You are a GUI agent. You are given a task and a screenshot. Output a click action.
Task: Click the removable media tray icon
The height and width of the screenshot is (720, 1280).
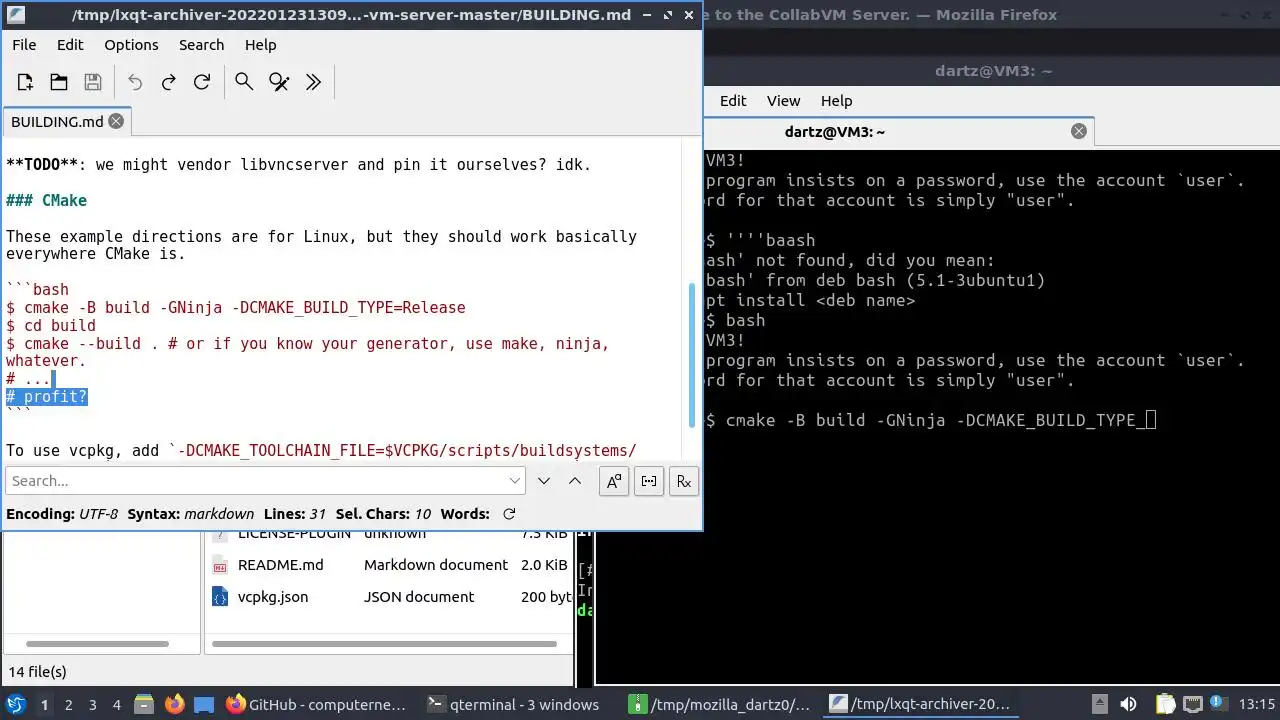click(1100, 704)
